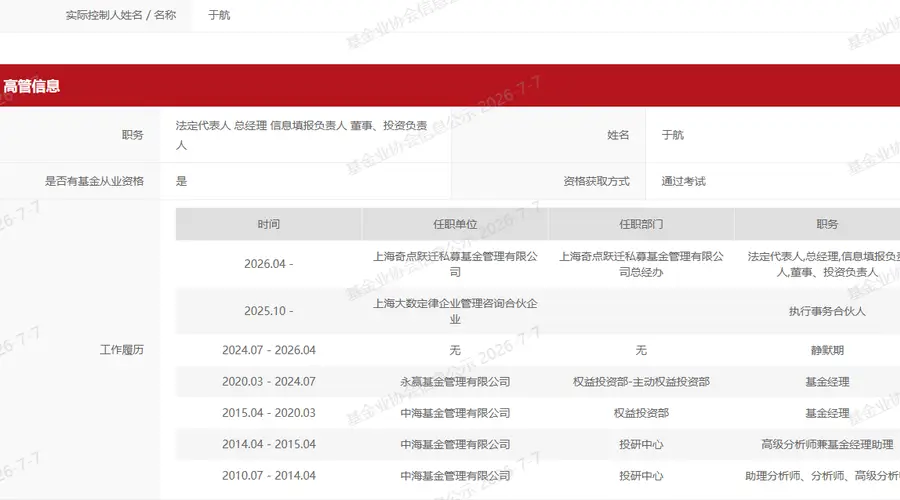Click the executive name 于航 beside 姓名
The image size is (900, 500).
tap(672, 135)
